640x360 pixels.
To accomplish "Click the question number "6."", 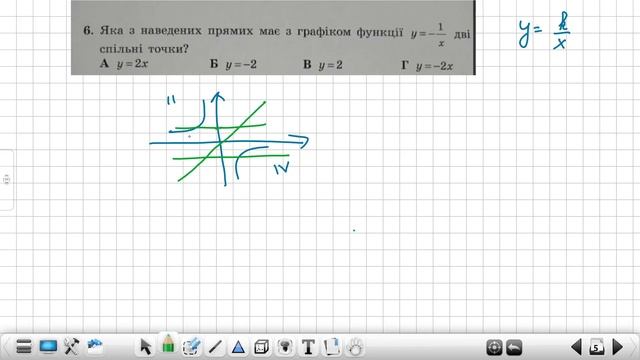I will click(x=89, y=31).
